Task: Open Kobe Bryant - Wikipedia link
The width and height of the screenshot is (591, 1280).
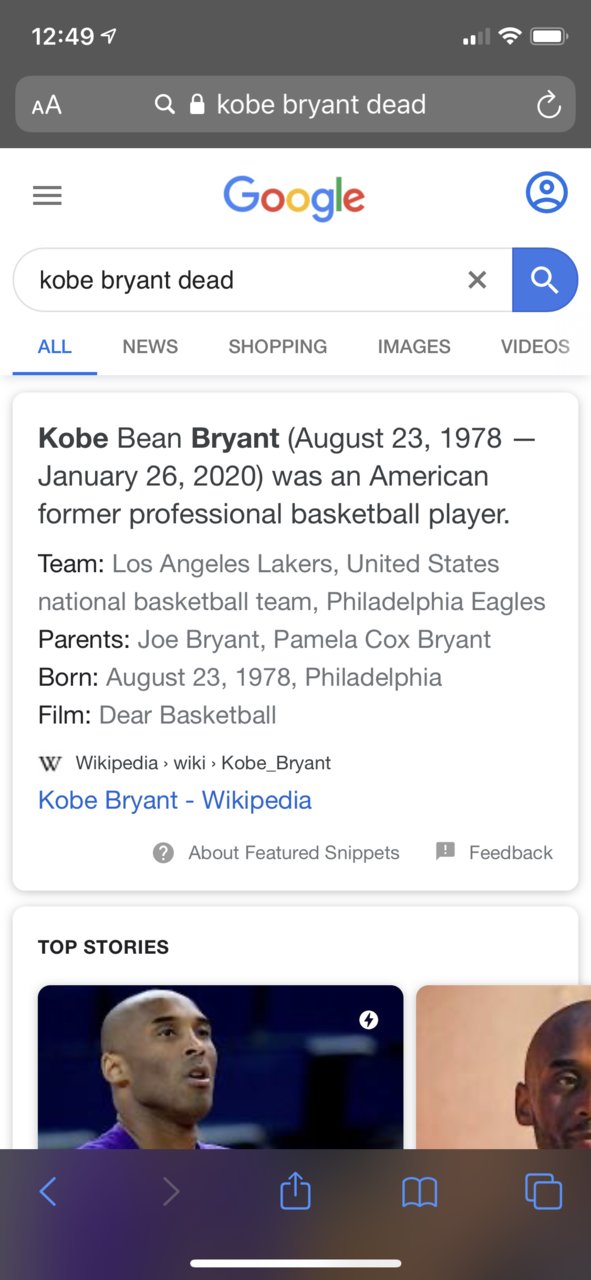Action: tap(175, 800)
